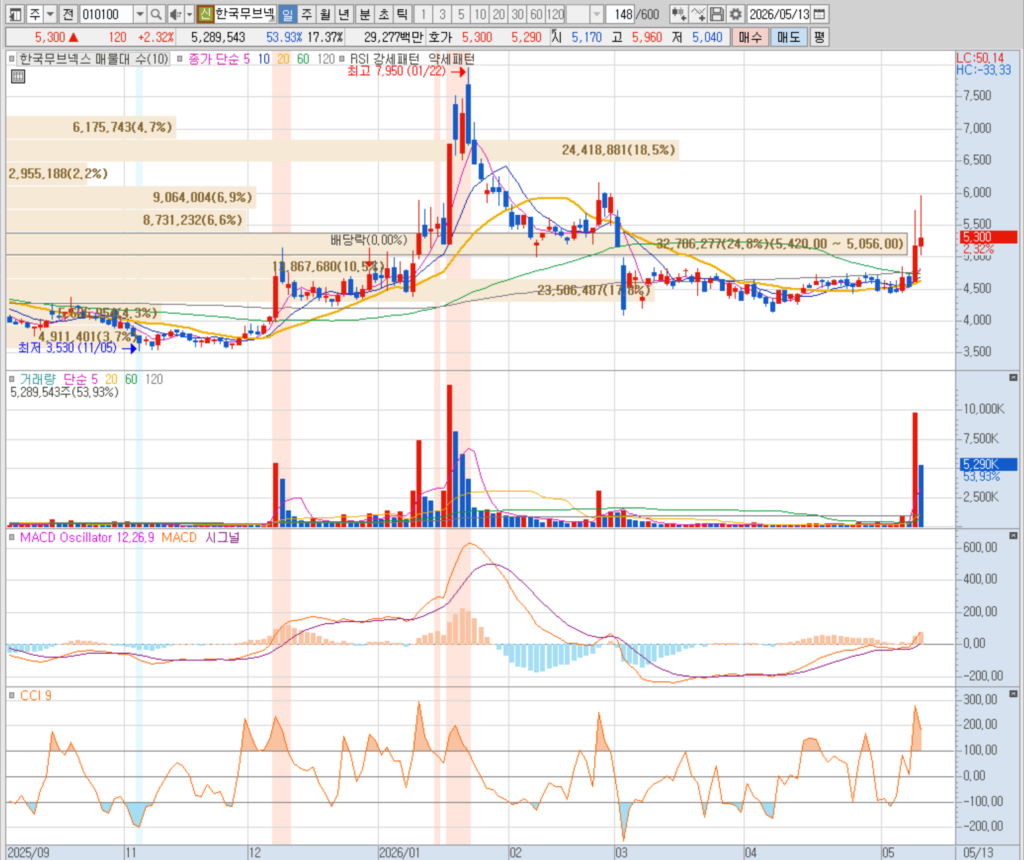Open dropdown arrow next to 주 market selector

pos(50,14)
